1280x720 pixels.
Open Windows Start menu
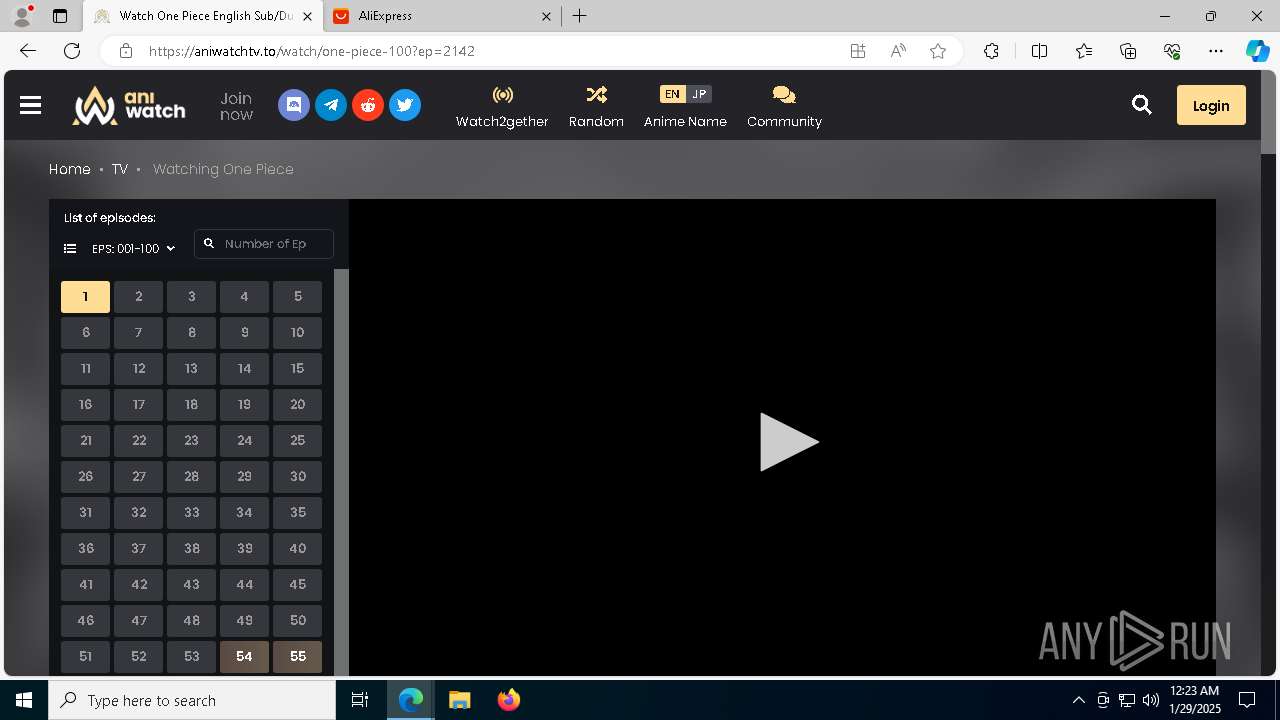24,700
